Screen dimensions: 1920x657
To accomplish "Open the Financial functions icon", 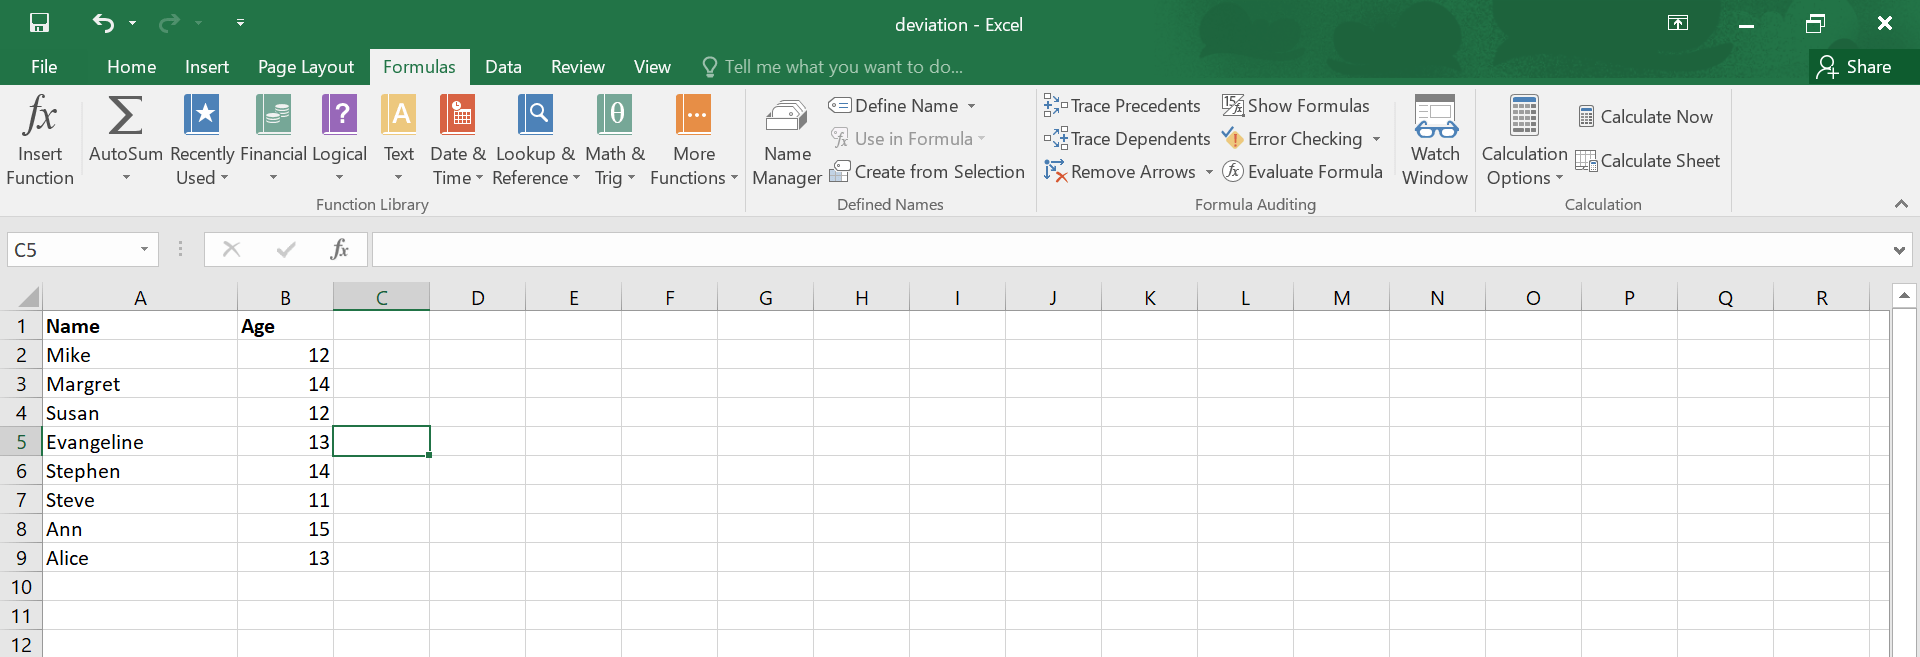I will pyautogui.click(x=273, y=115).
